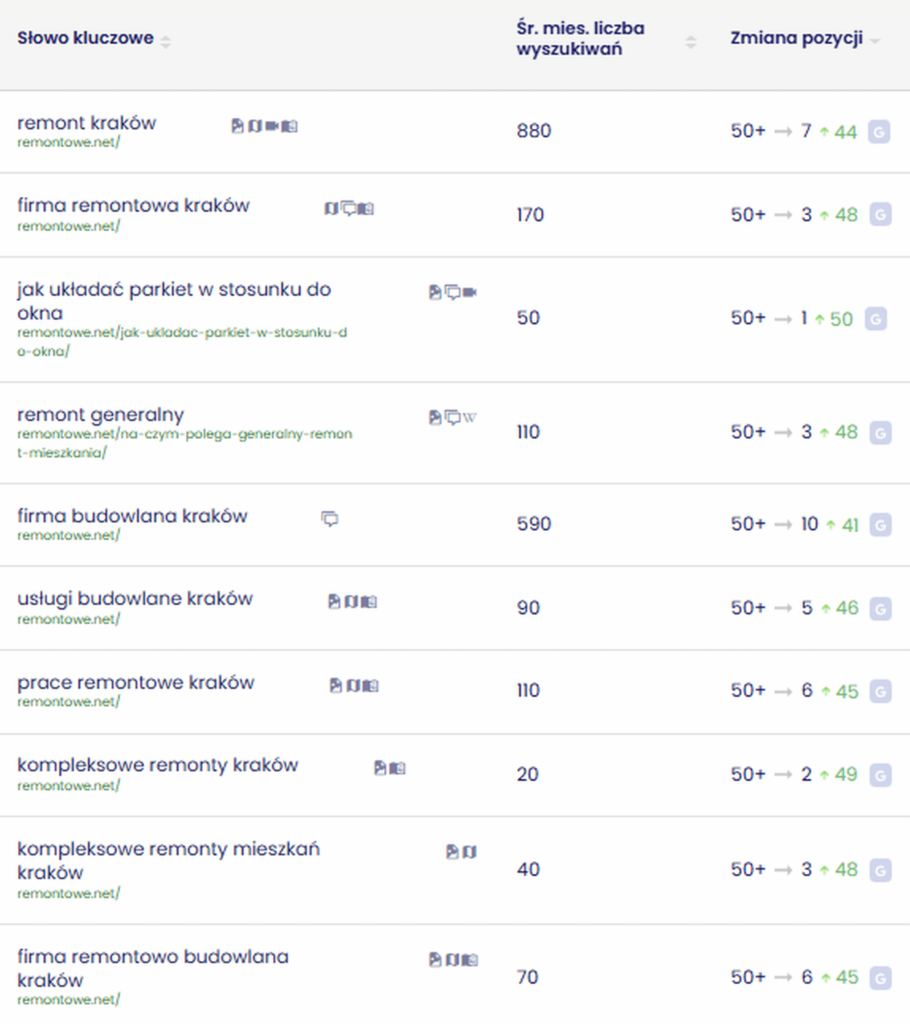
Task: Click the local pack icon for usługi budowlane kraków
Action: (370, 602)
